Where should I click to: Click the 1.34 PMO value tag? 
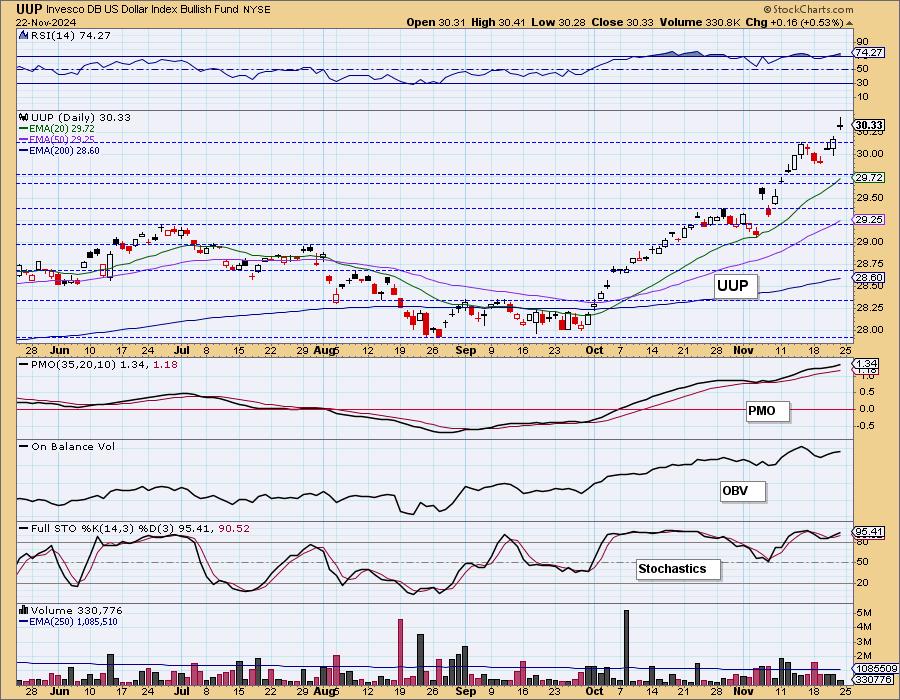pyautogui.click(x=867, y=364)
